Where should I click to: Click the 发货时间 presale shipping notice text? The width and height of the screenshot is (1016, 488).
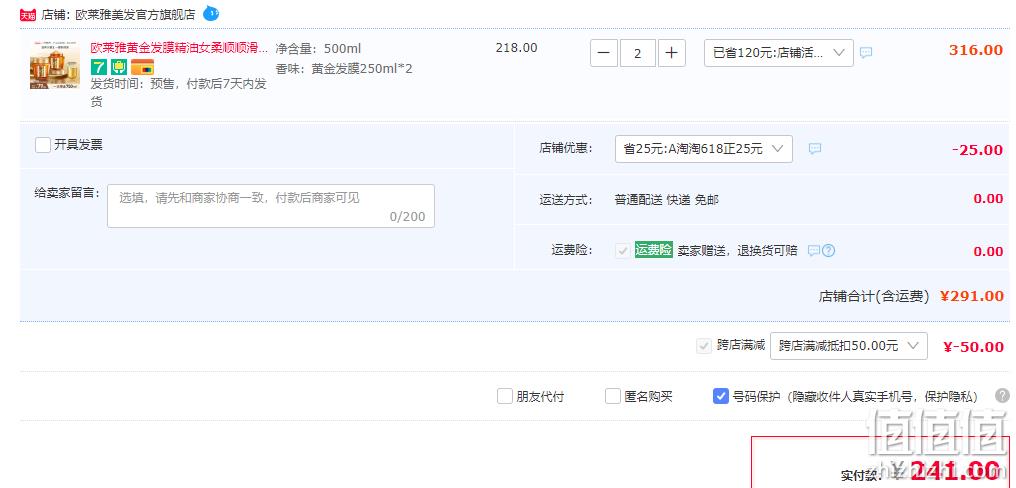pyautogui.click(x=178, y=93)
